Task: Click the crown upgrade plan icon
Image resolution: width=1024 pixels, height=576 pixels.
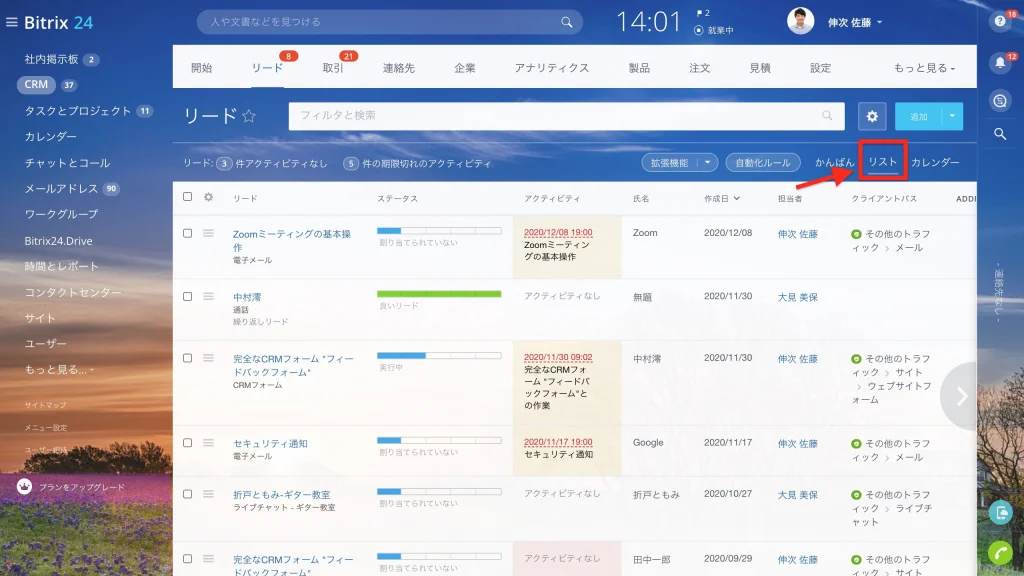Action: coord(24,487)
